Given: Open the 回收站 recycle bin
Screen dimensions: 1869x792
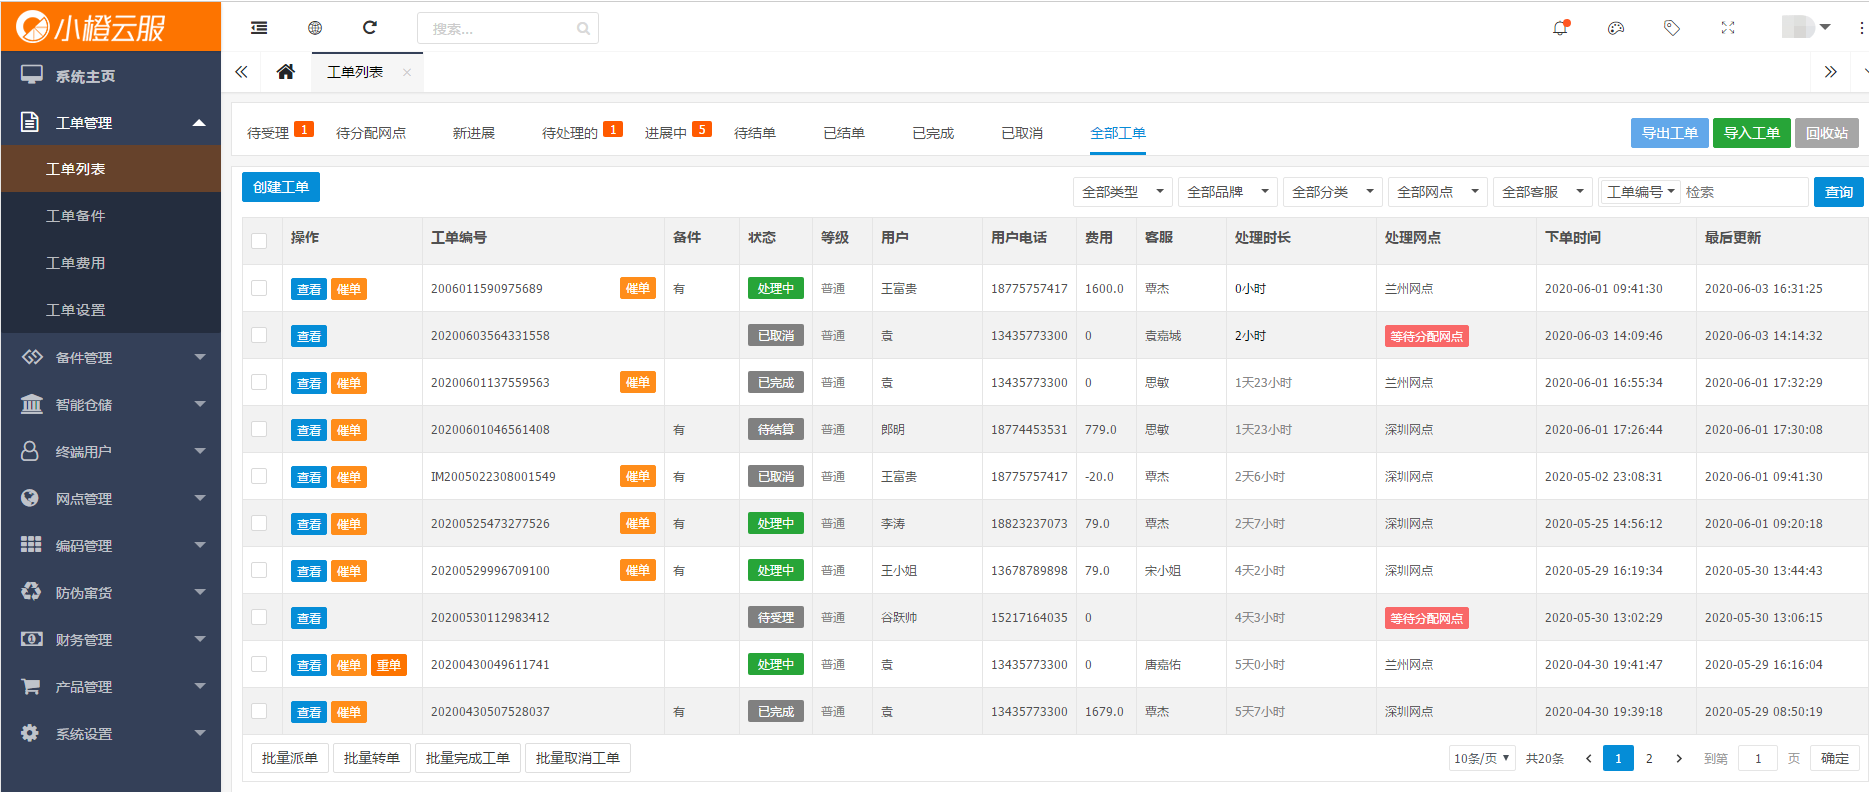Looking at the screenshot, I should tap(1827, 133).
